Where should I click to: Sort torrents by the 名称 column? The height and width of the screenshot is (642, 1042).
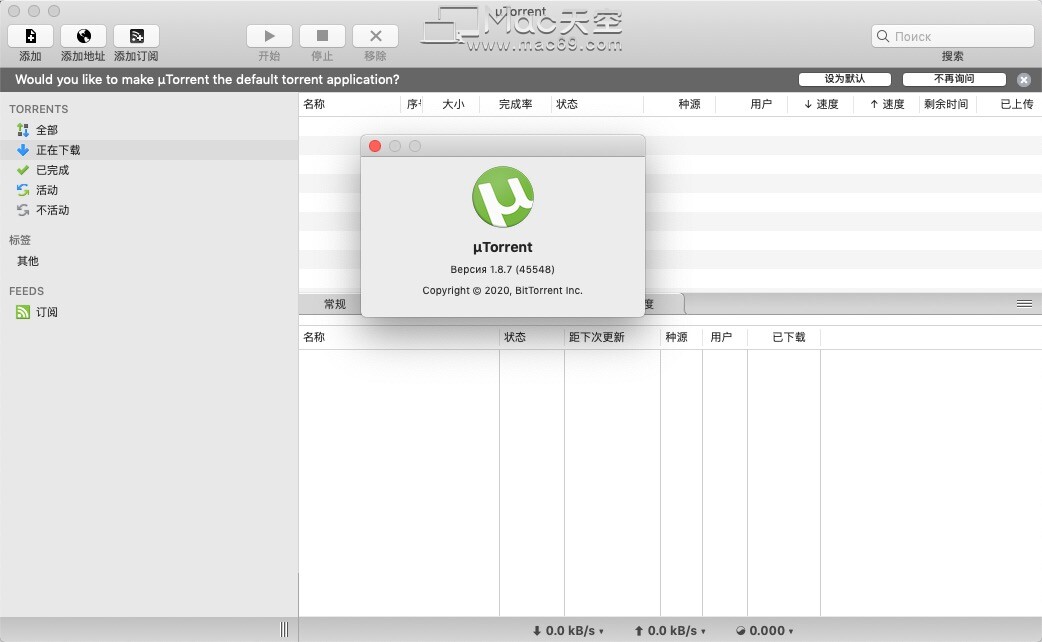pyautogui.click(x=315, y=104)
